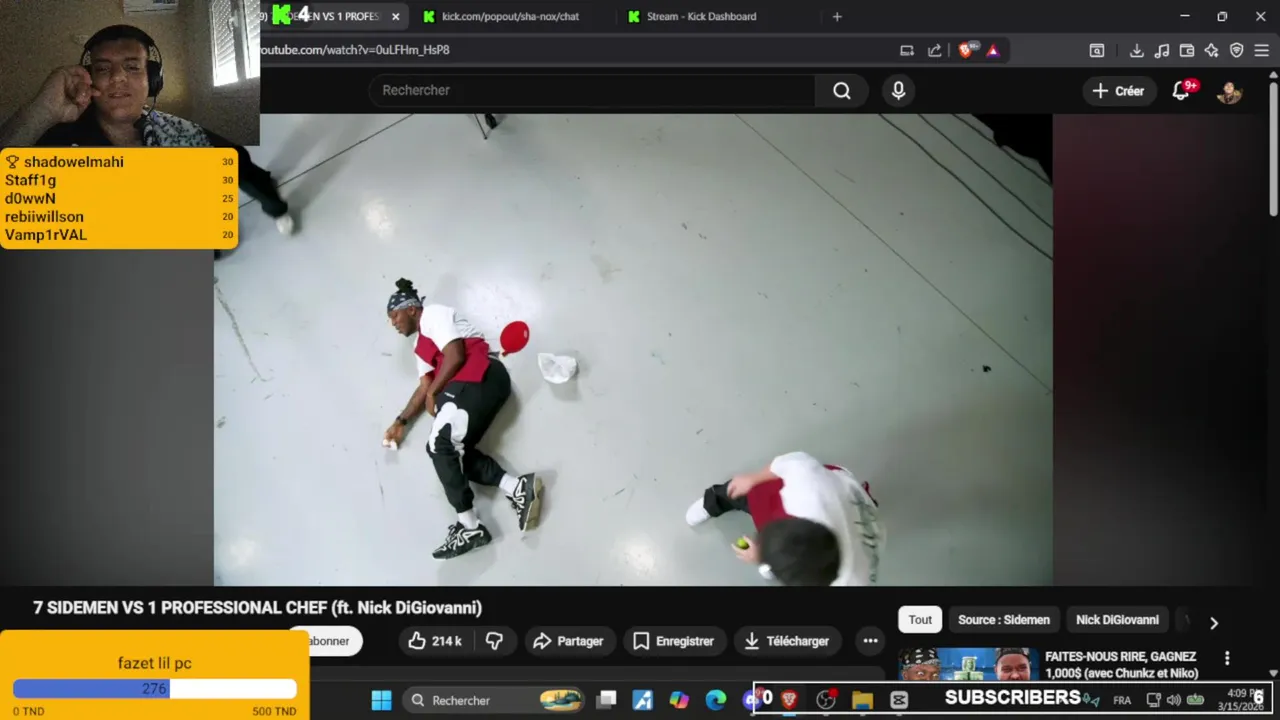Start voice search with microphone icon
Screen dimensions: 1280x720
click(898, 91)
